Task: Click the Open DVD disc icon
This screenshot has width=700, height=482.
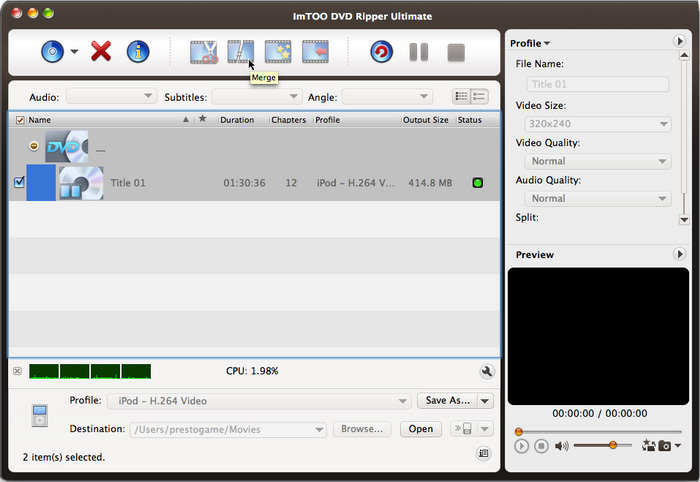Action: 53,52
